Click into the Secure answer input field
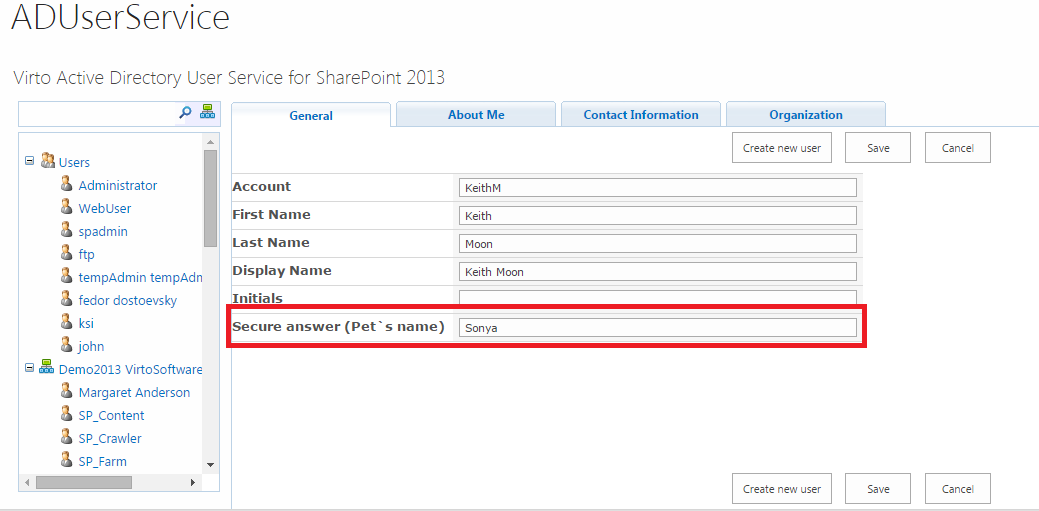The width and height of the screenshot is (1039, 511). [657, 327]
